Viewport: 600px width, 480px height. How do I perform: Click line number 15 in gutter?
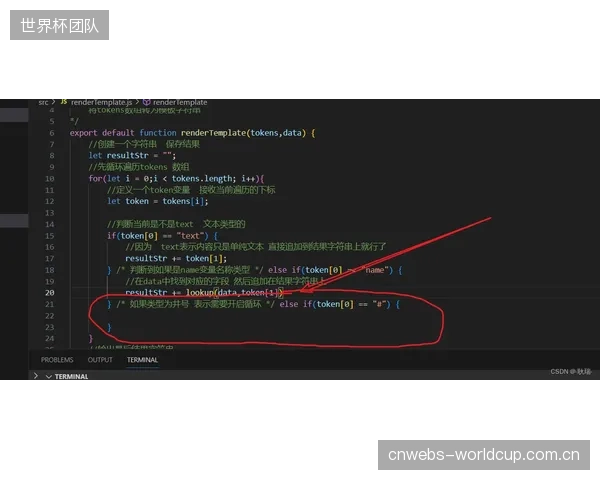(x=50, y=236)
